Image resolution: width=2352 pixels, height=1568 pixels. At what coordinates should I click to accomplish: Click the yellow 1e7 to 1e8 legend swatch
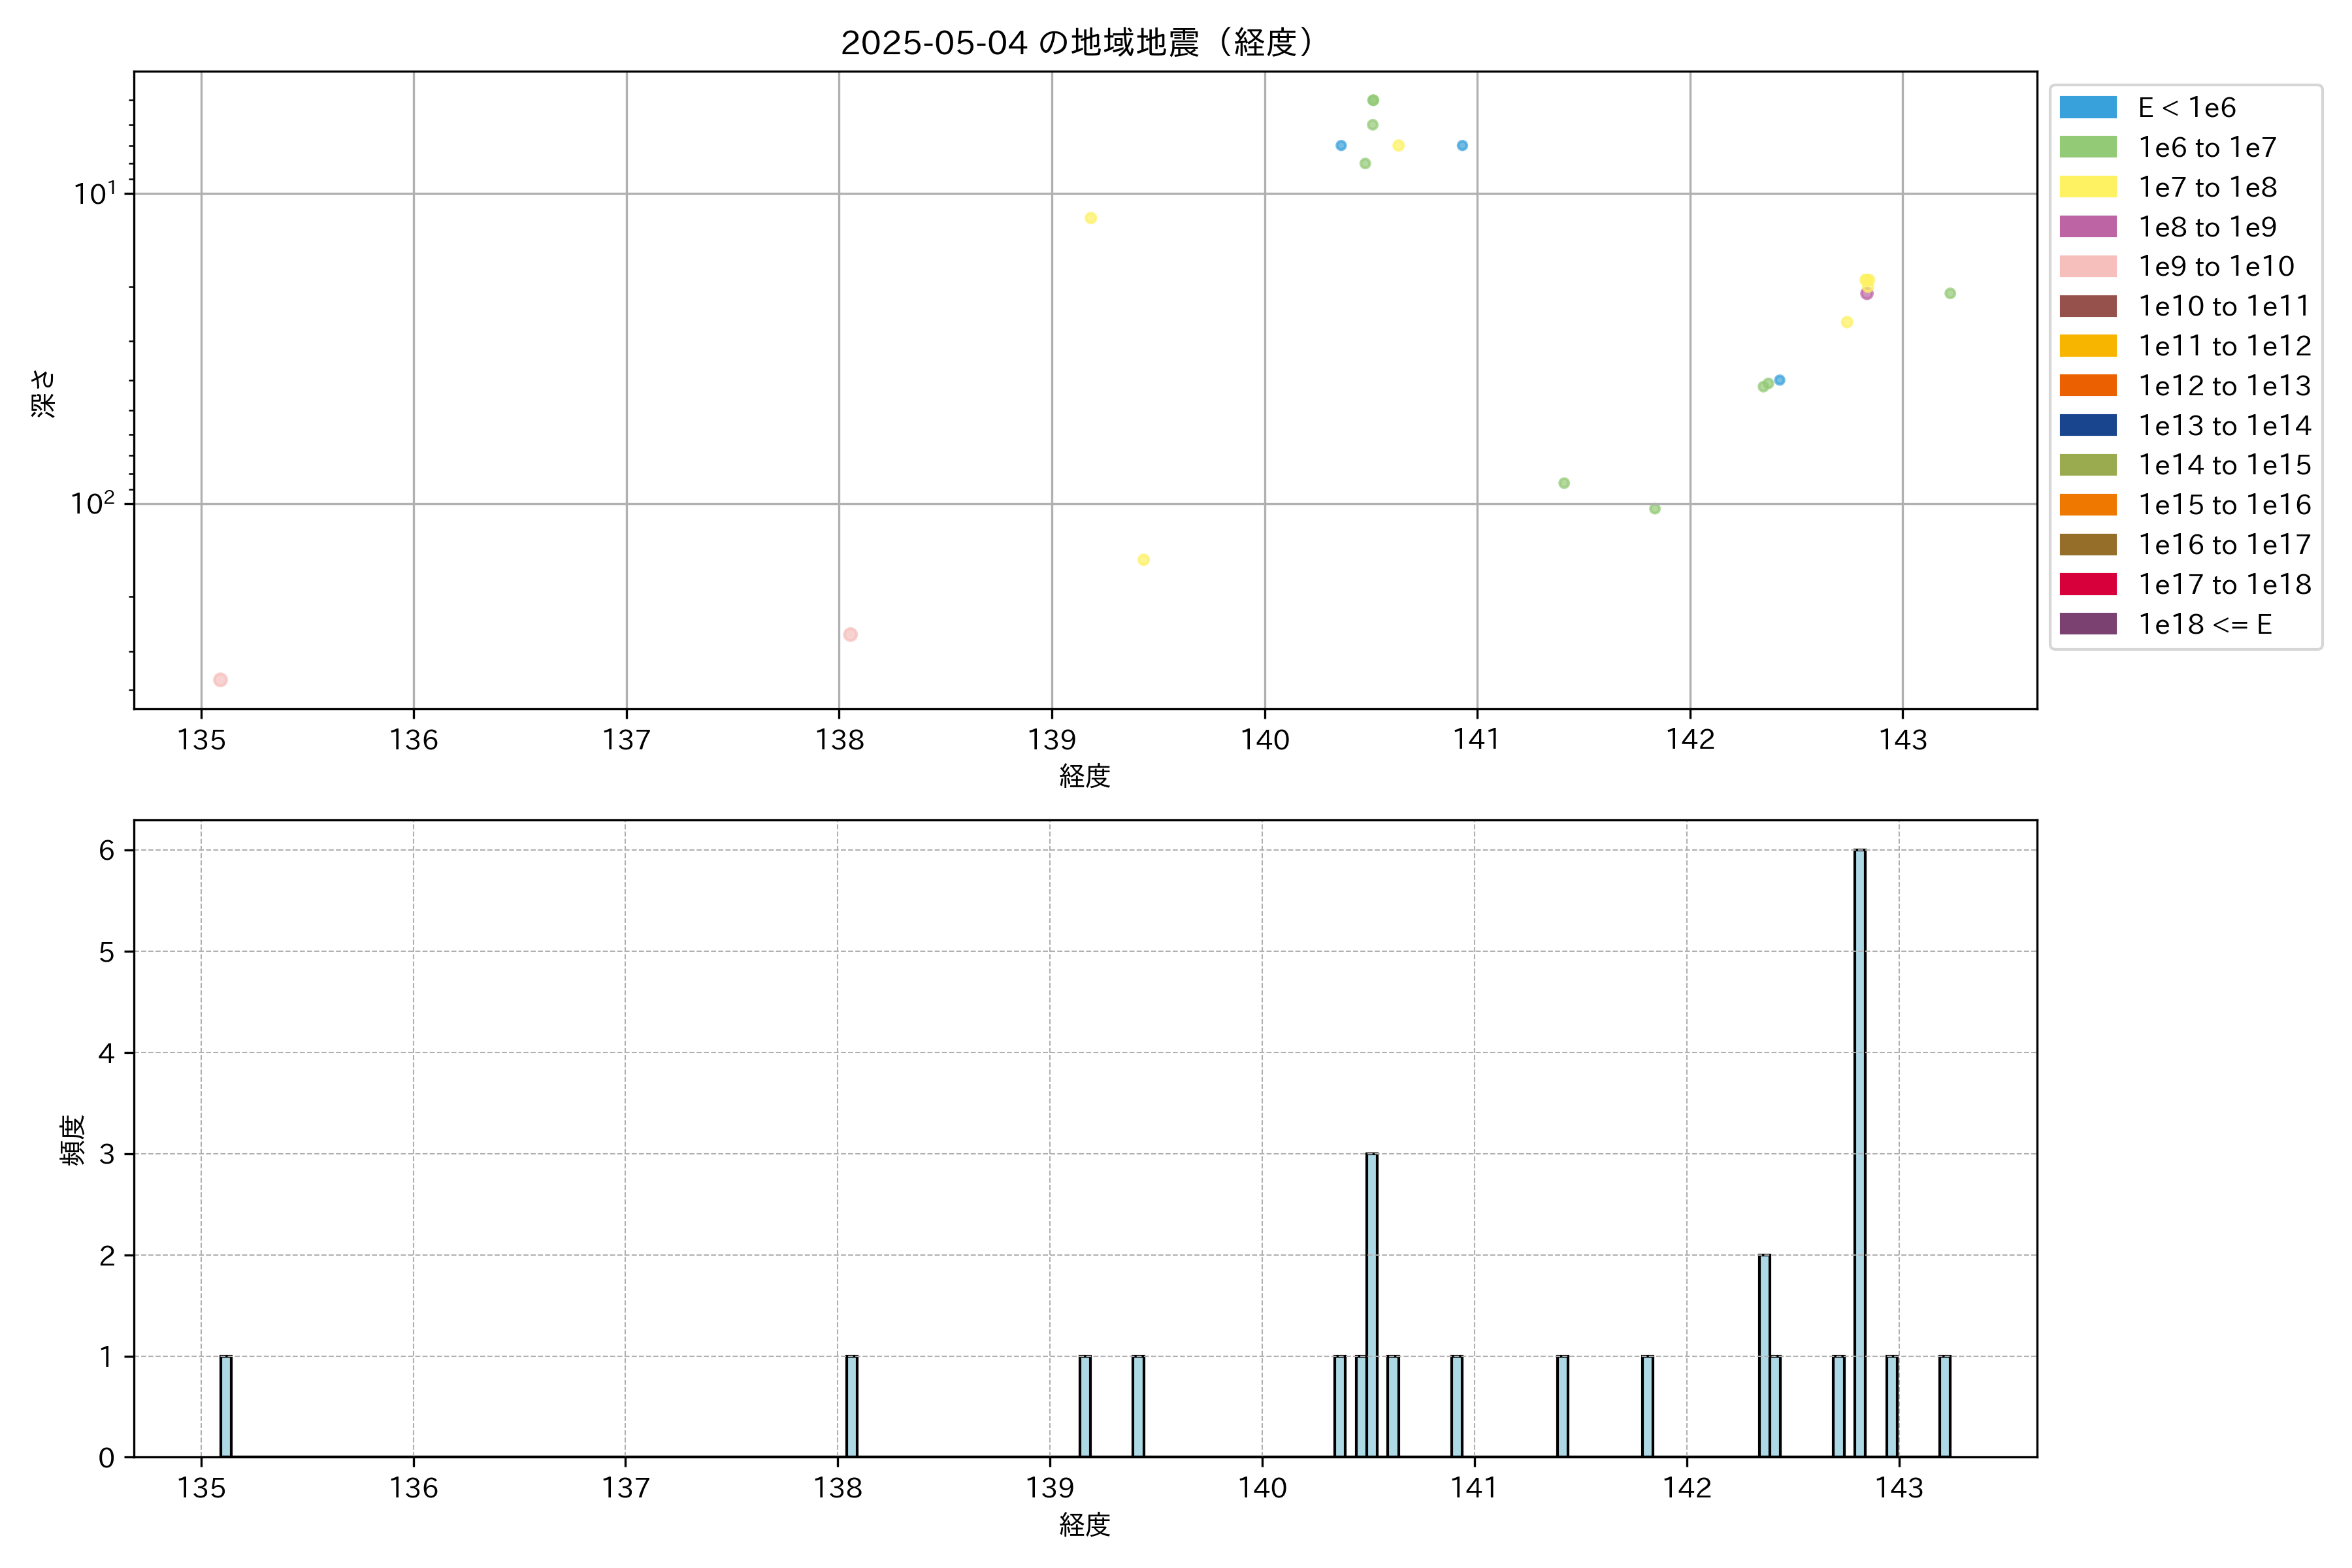pyautogui.click(x=2087, y=187)
